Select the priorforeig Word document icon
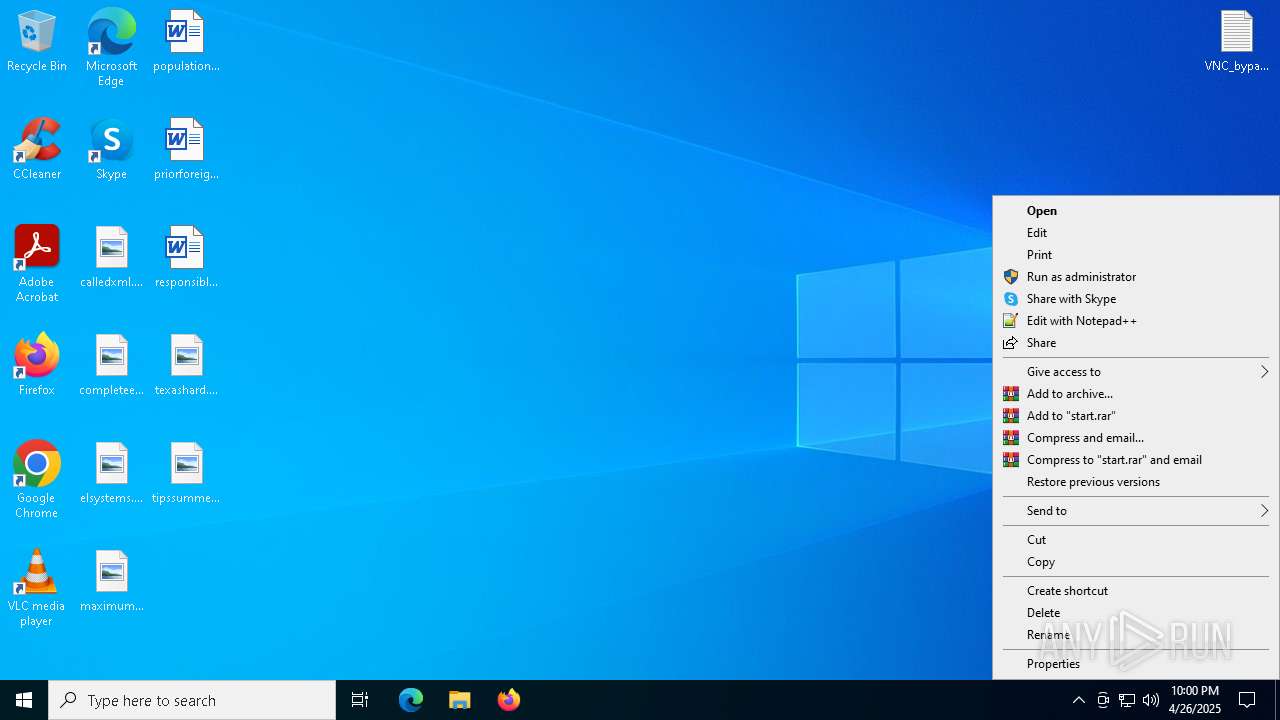This screenshot has width=1280, height=720. click(x=186, y=150)
